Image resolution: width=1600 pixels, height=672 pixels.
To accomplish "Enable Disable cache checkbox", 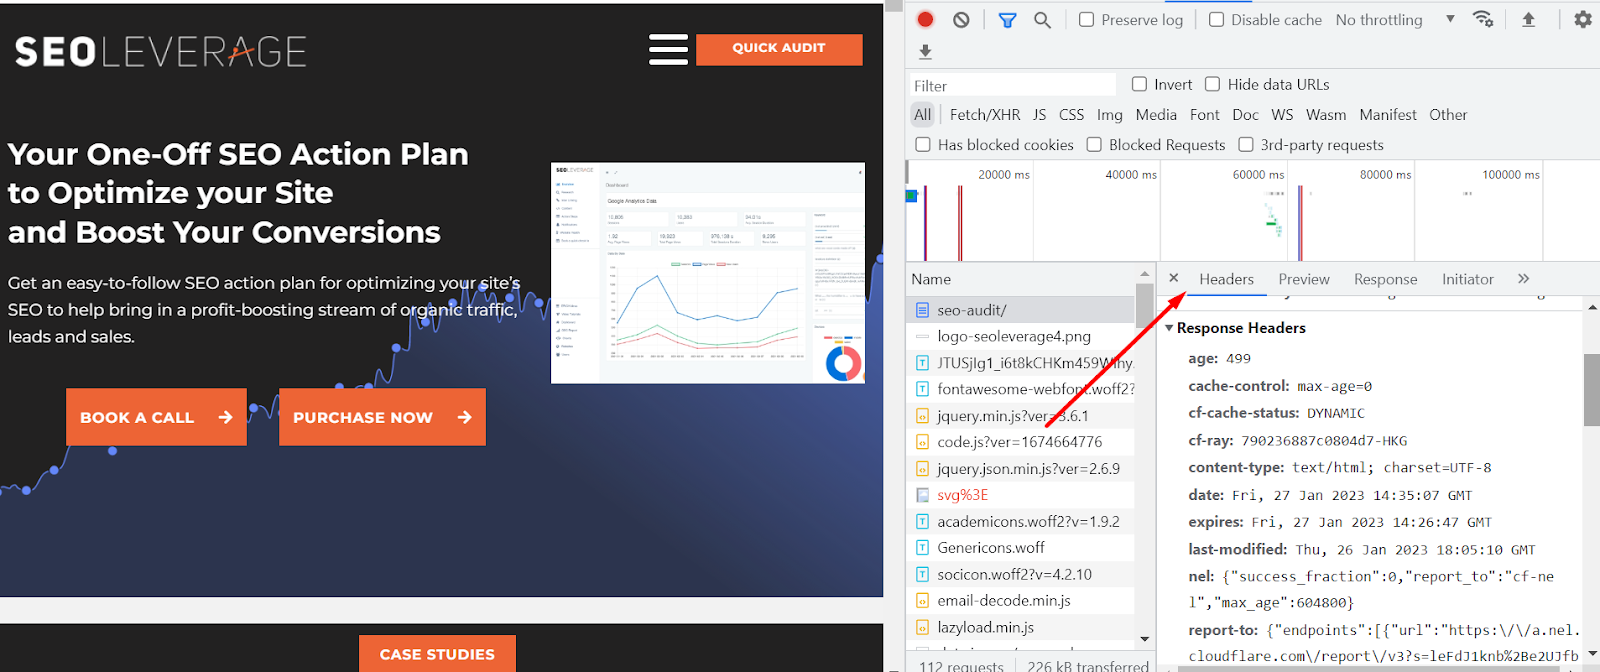I will (x=1216, y=19).
